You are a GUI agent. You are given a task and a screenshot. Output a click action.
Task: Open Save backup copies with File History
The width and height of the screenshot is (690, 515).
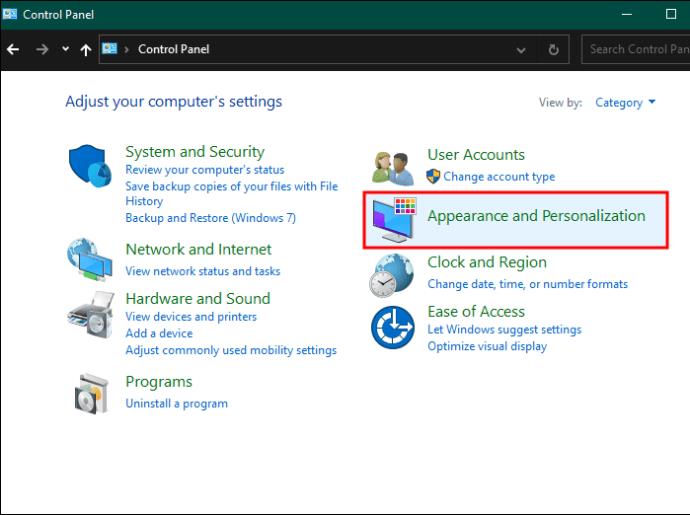pos(231,194)
